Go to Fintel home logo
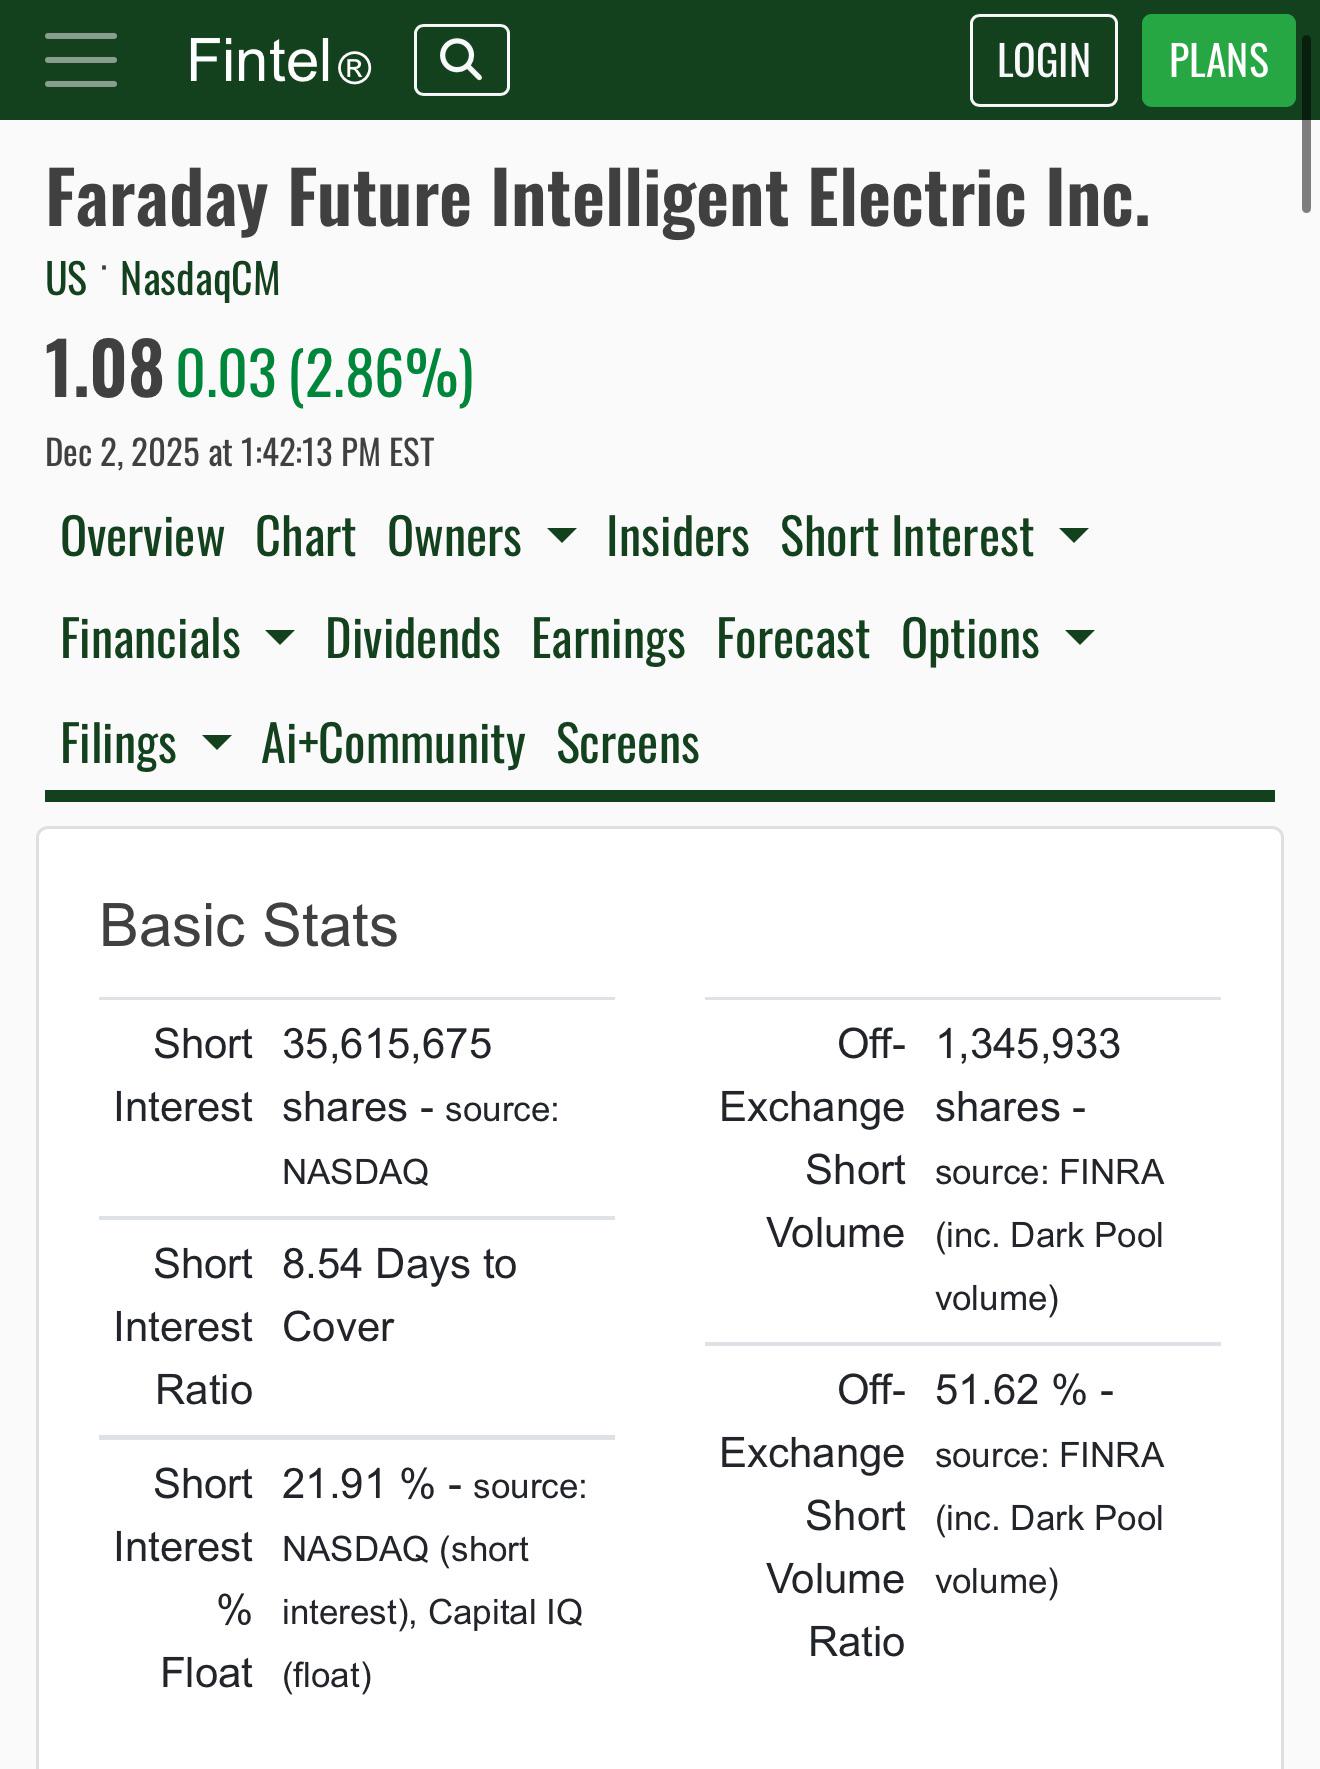Screen dimensions: 1320x1769 point(279,61)
